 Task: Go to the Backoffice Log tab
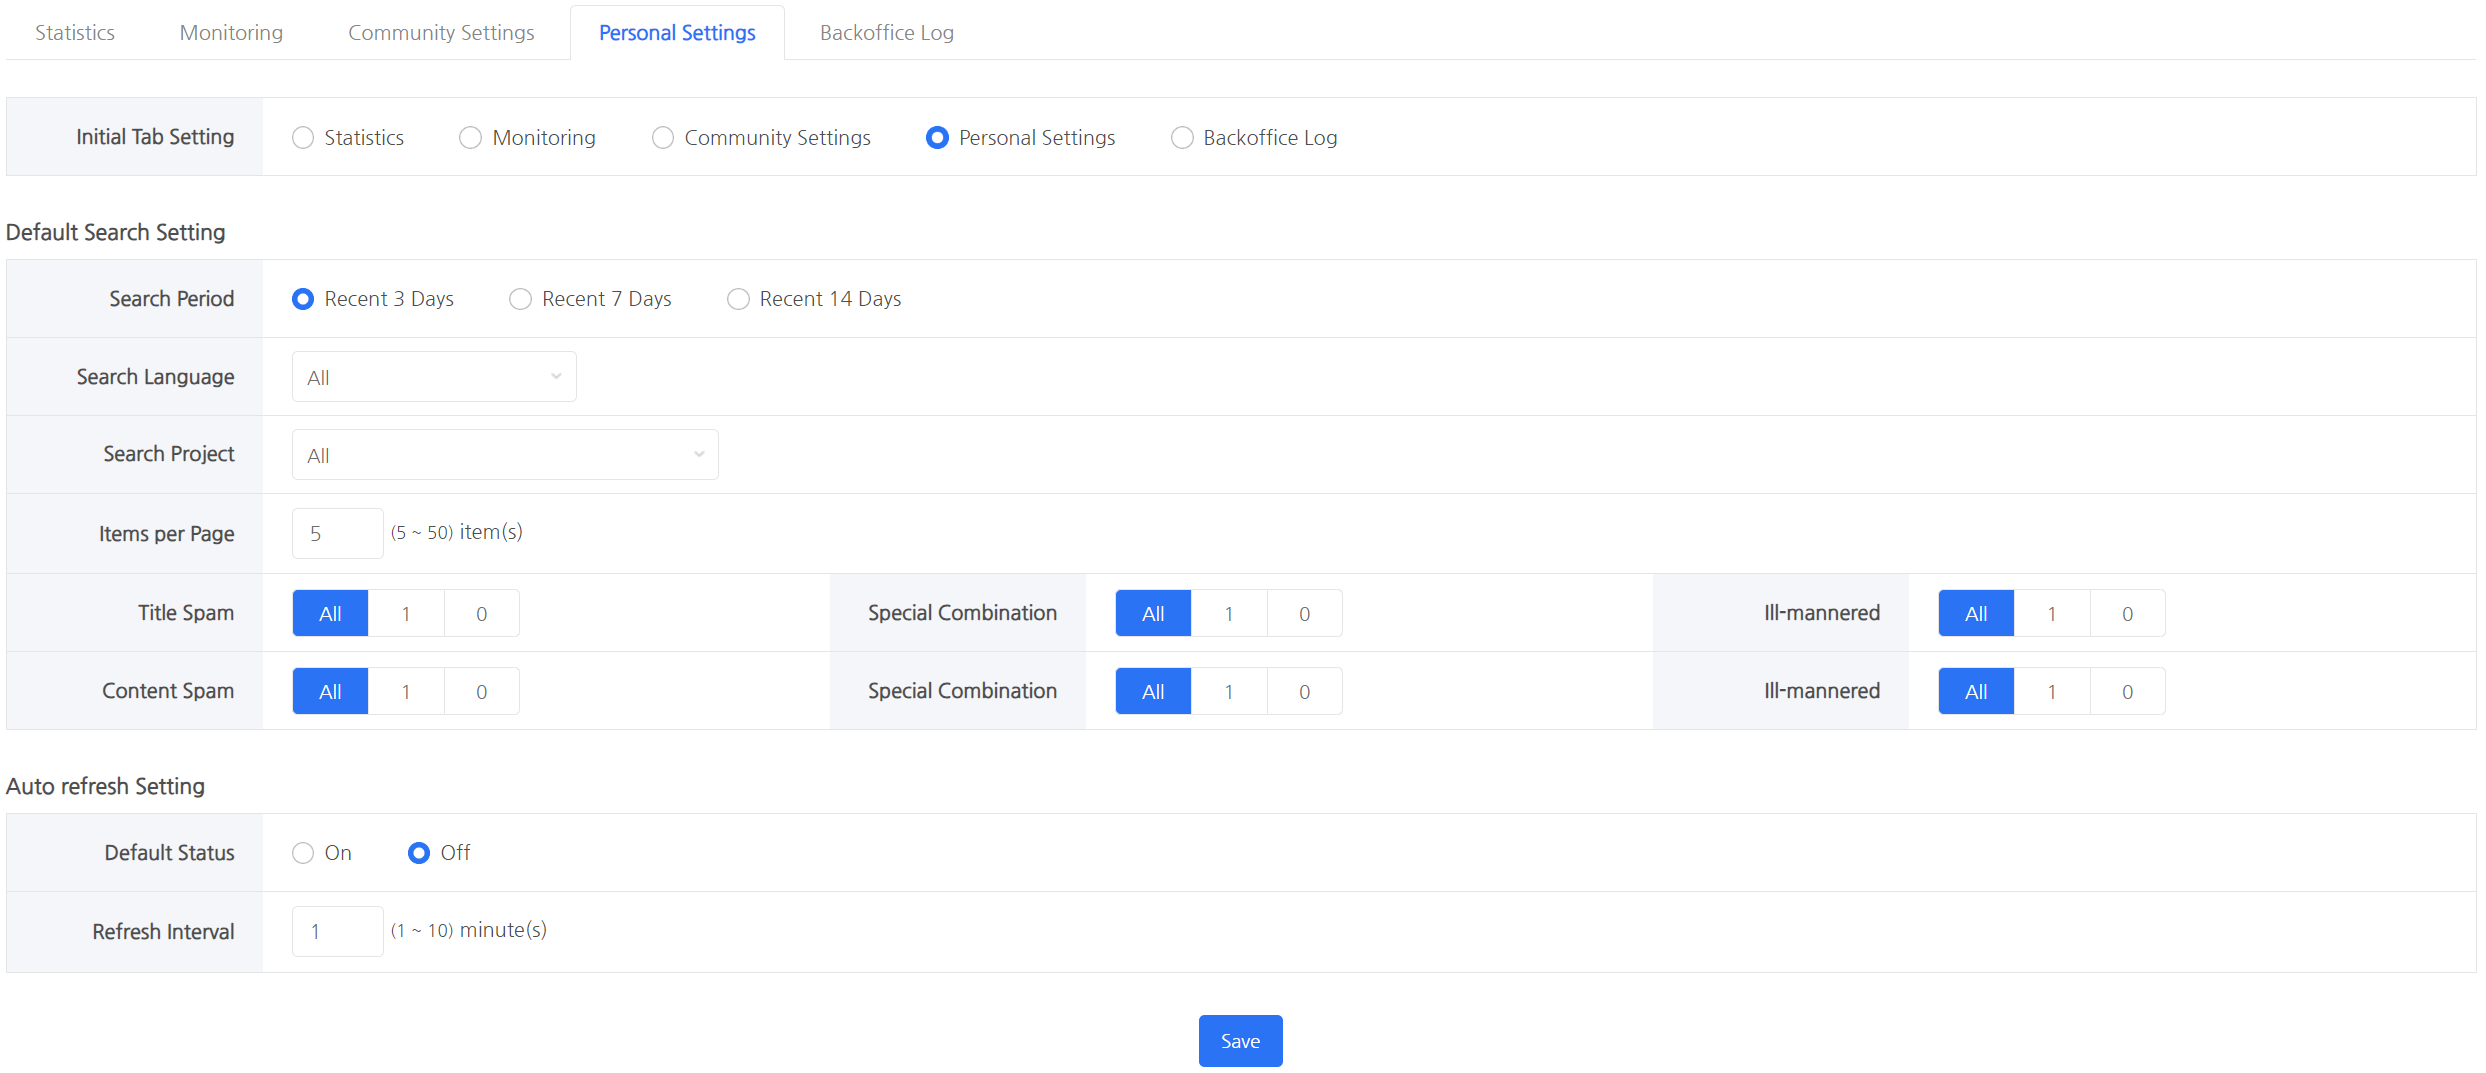[x=886, y=33]
